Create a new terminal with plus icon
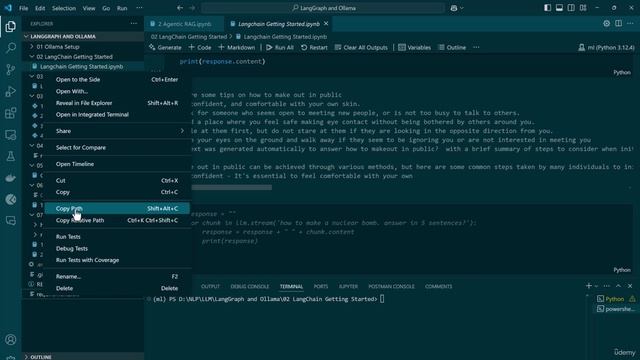Viewport: 640px width, 360px height. (589, 286)
